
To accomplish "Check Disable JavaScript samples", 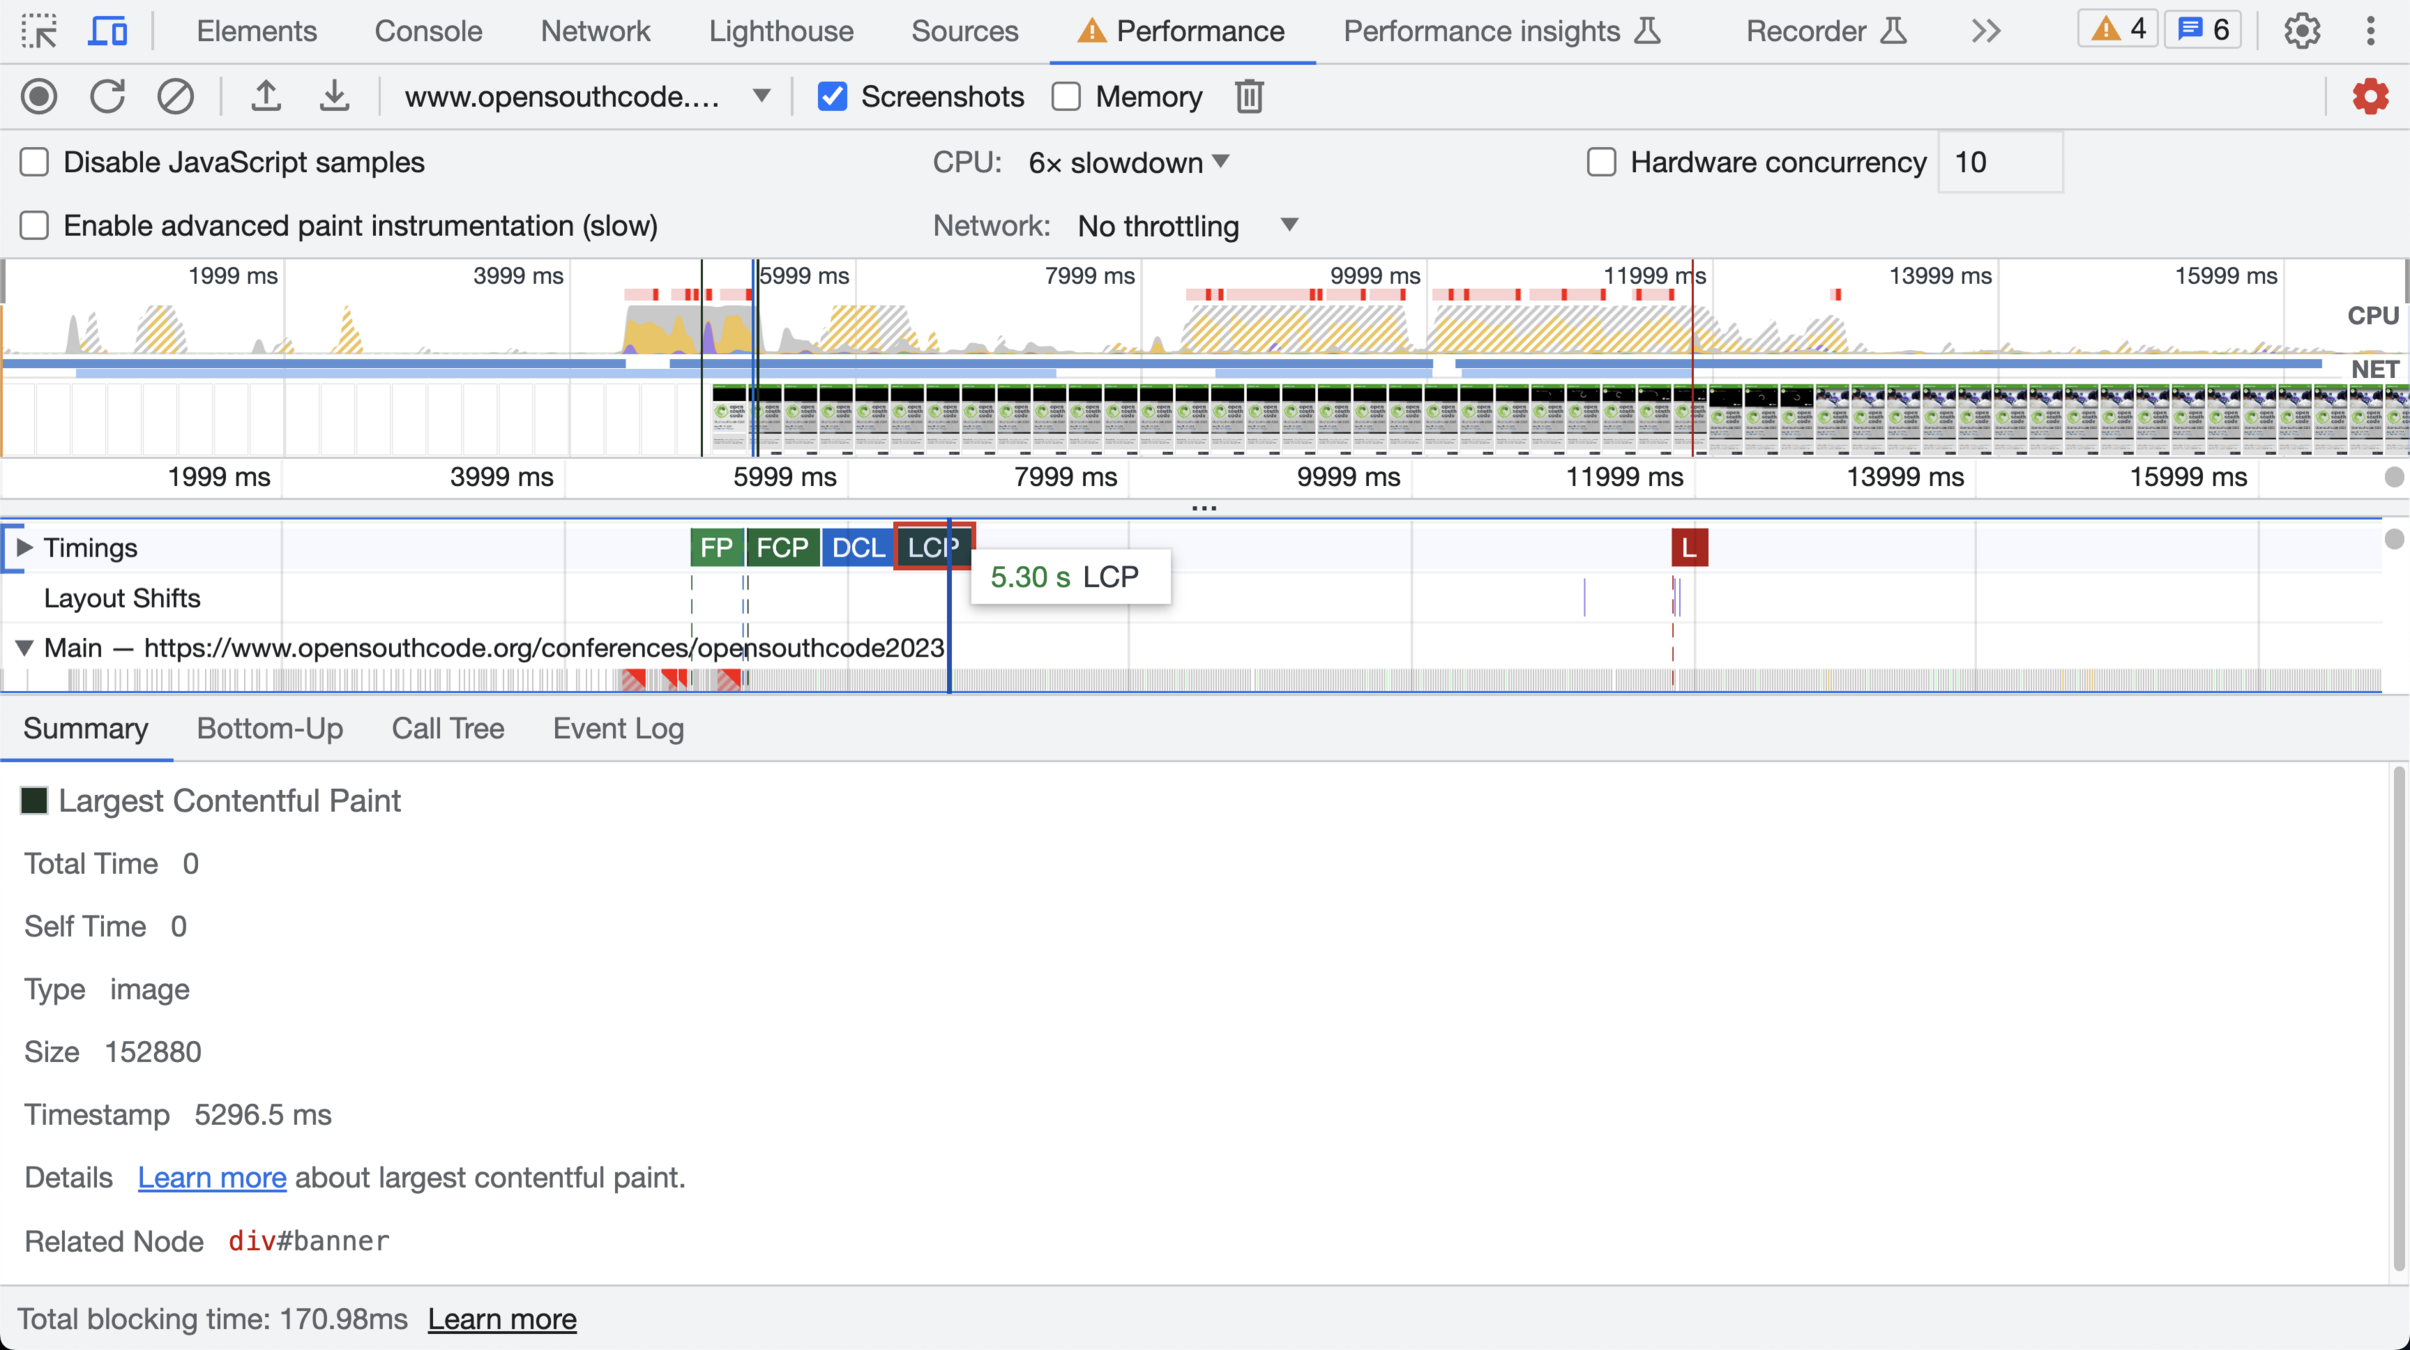I will (x=35, y=162).
